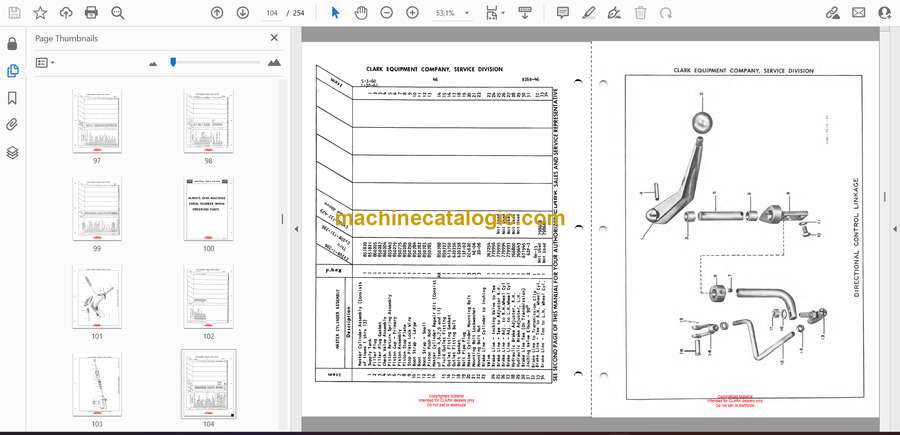
Task: Open the Layers sidebar panel
Action: (12, 152)
